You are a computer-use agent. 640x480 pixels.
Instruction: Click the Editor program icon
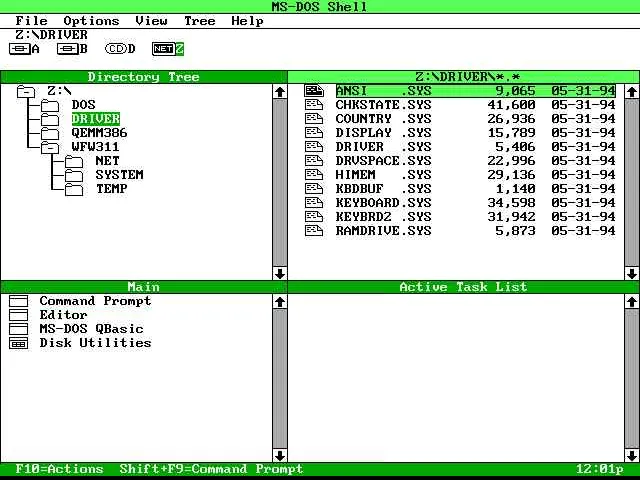(18, 315)
